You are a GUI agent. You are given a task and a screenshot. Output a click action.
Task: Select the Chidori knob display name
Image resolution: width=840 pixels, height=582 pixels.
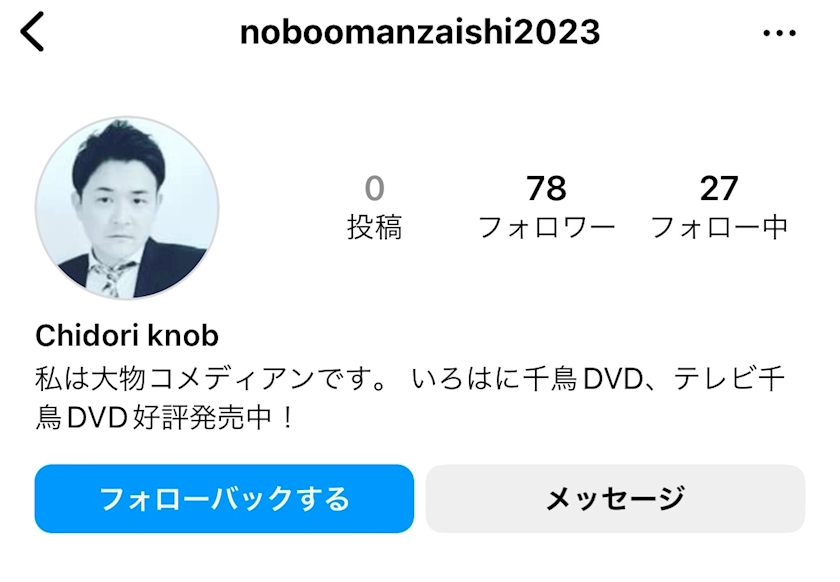pyautogui.click(x=127, y=336)
